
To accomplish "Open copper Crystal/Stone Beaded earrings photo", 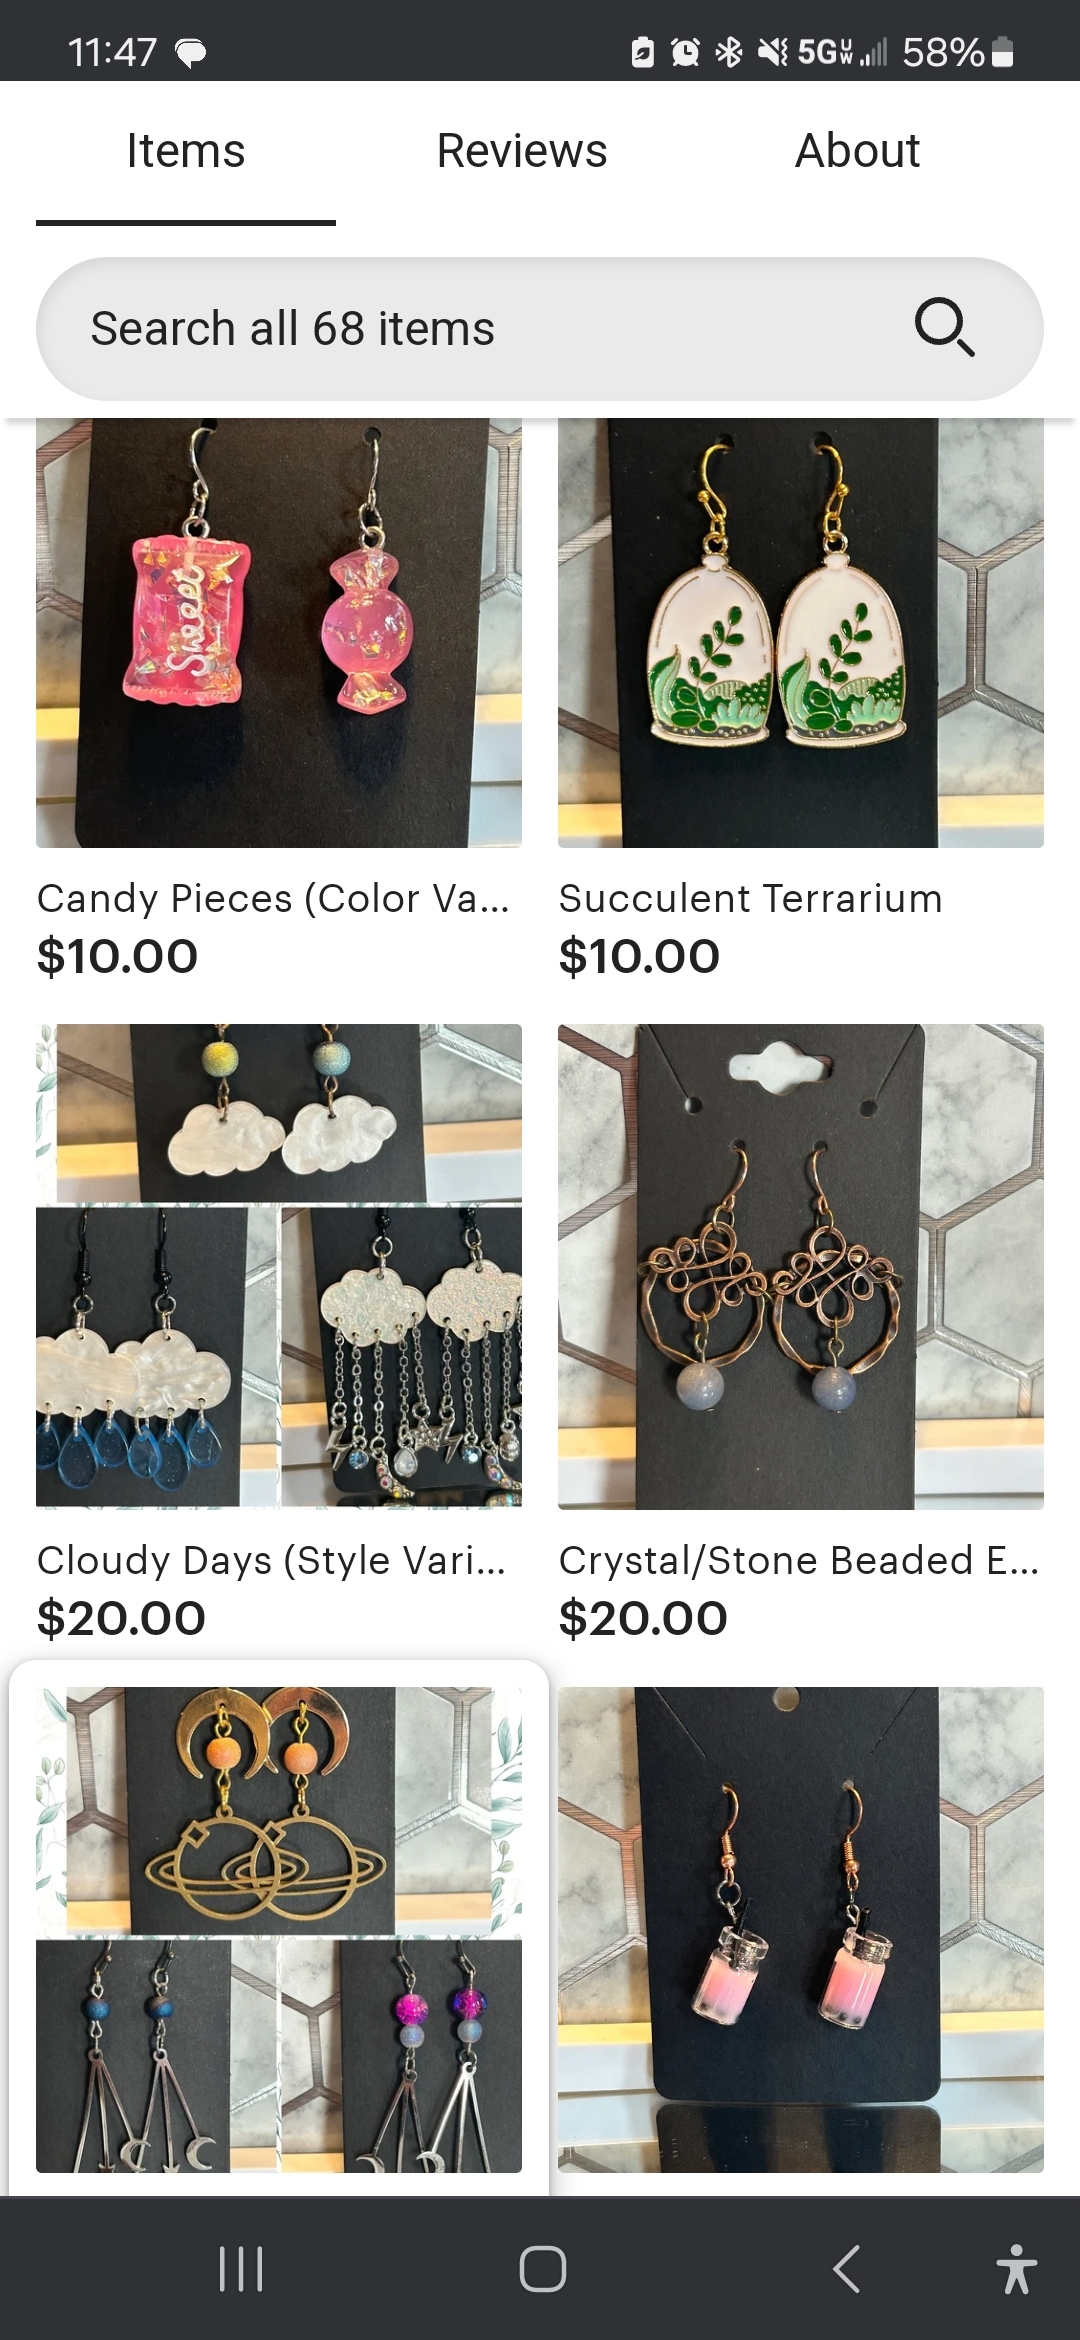I will (801, 1266).
